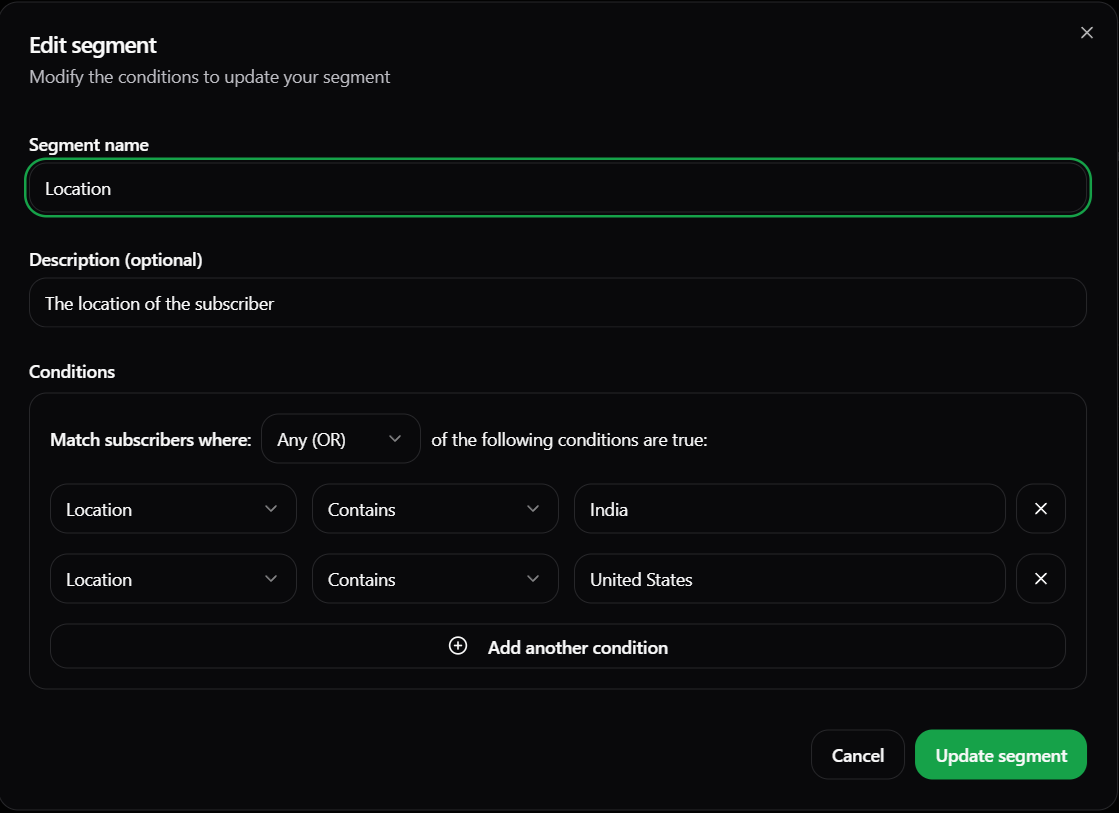Cancel editing the segment
The width and height of the screenshot is (1119, 813).
coord(857,754)
